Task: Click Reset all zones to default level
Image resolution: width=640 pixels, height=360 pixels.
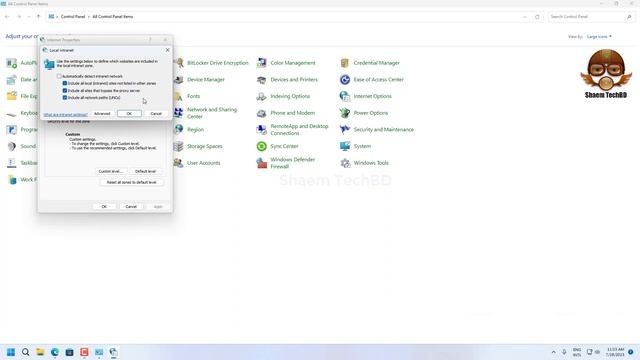Action: coord(131,182)
